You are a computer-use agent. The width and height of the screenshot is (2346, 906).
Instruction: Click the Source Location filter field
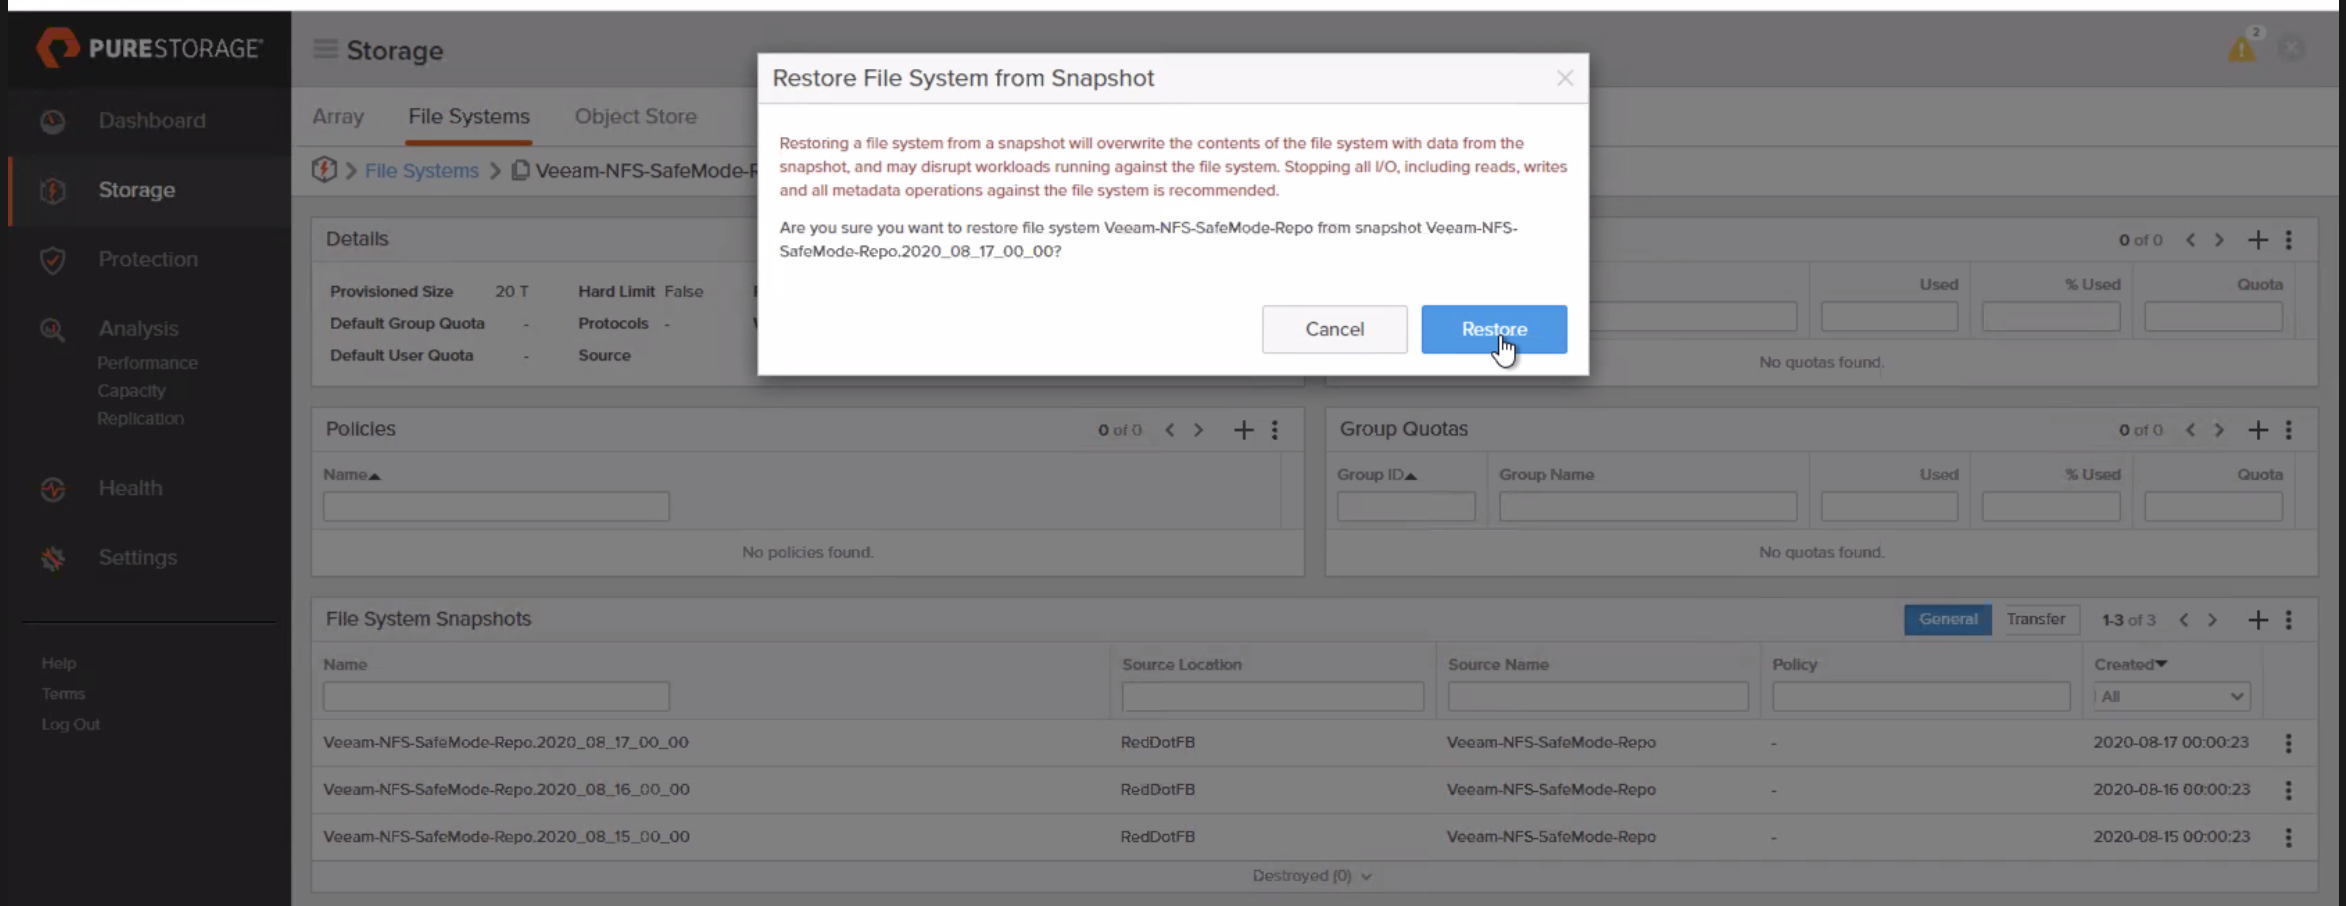pyautogui.click(x=1272, y=696)
